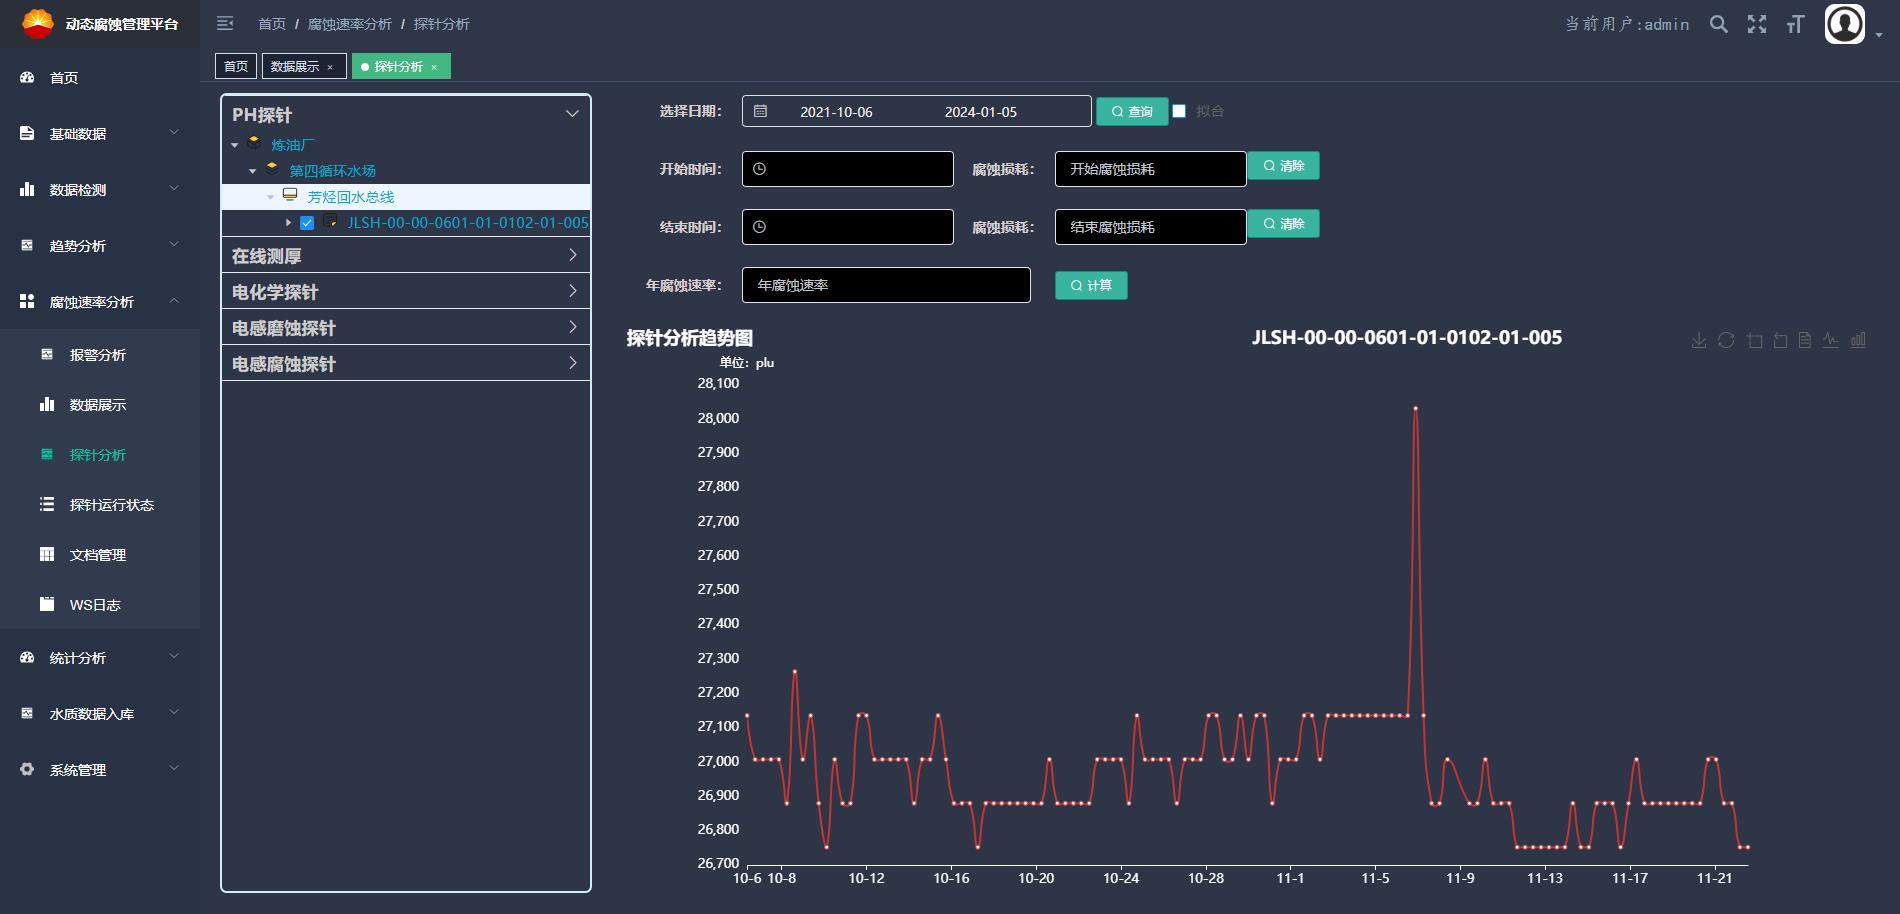This screenshot has width=1900, height=914.
Task: Click the start date 2021-10-06
Action: point(836,112)
